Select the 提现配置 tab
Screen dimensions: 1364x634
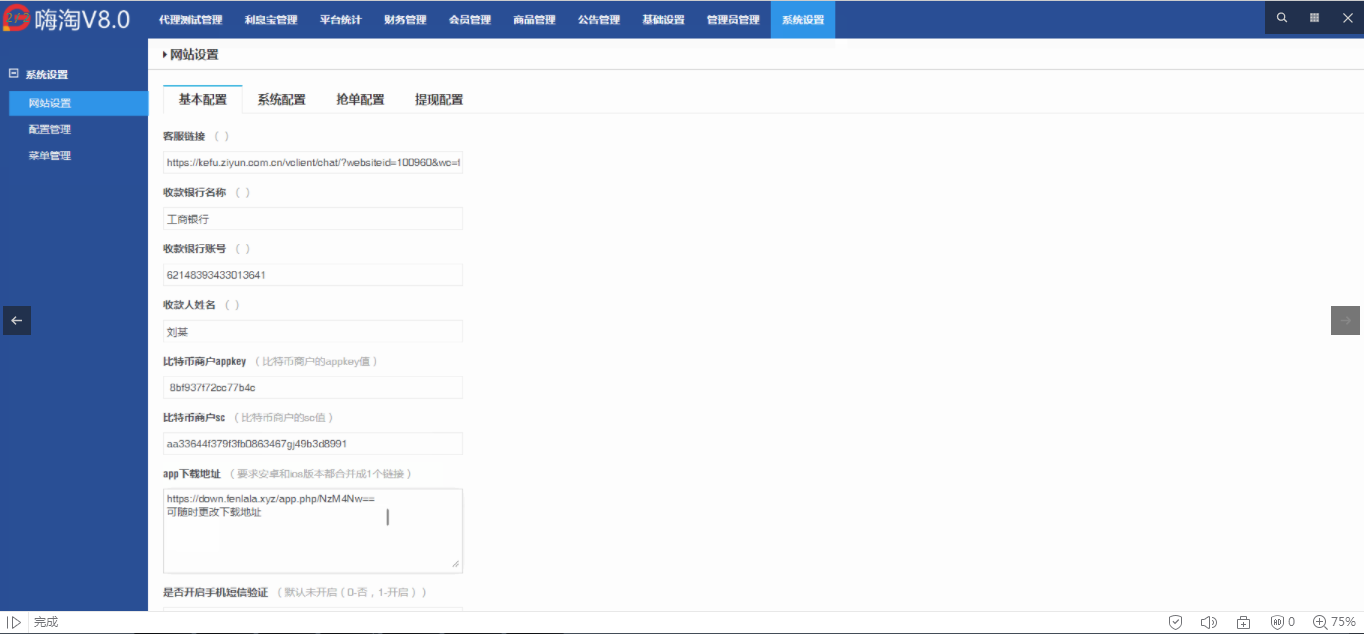click(439, 100)
